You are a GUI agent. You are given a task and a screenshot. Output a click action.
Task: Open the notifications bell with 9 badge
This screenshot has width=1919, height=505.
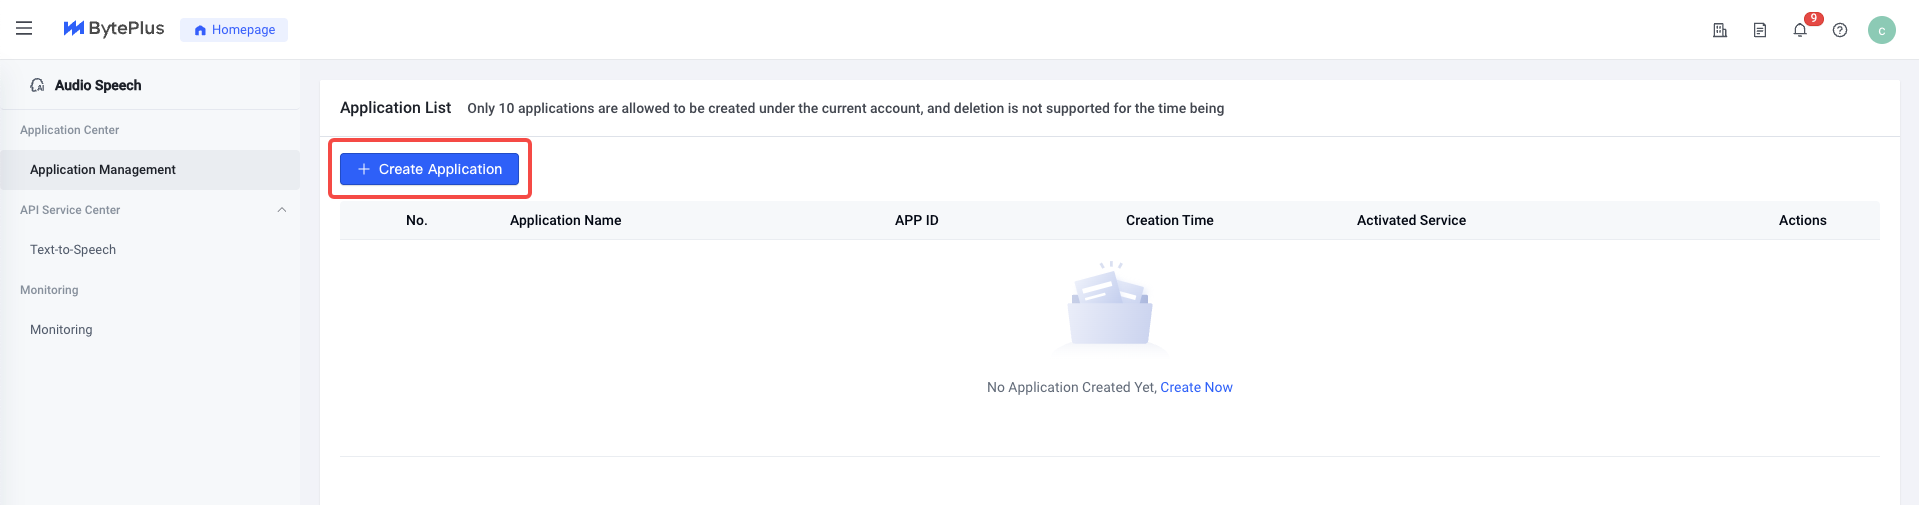tap(1800, 30)
